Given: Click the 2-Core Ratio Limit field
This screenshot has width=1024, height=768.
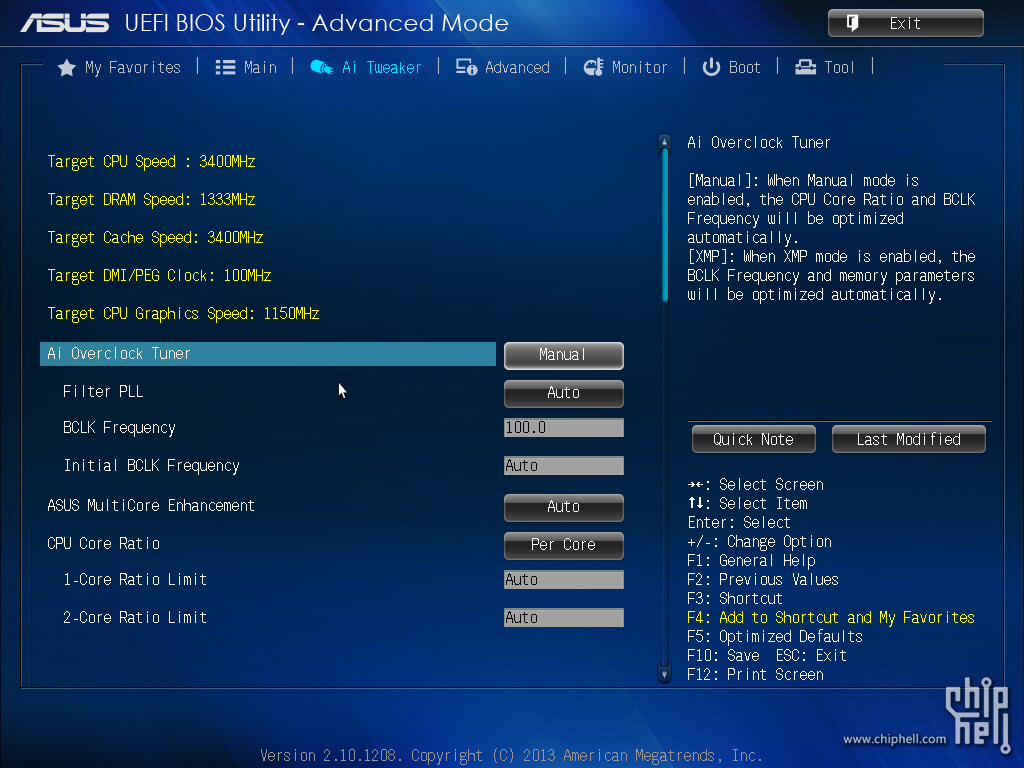Looking at the screenshot, I should click(564, 618).
